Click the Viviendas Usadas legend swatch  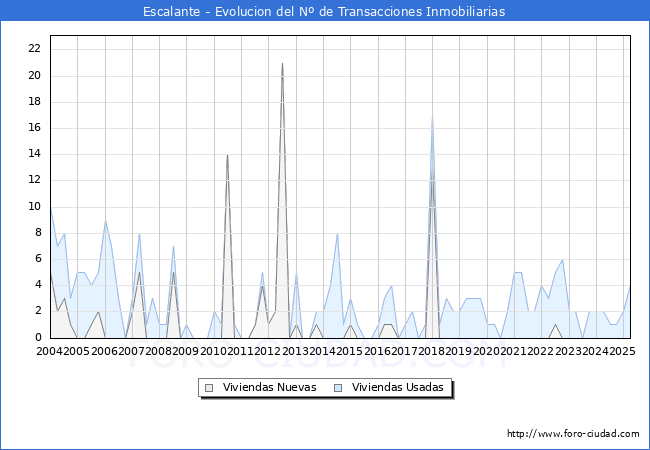click(x=338, y=388)
